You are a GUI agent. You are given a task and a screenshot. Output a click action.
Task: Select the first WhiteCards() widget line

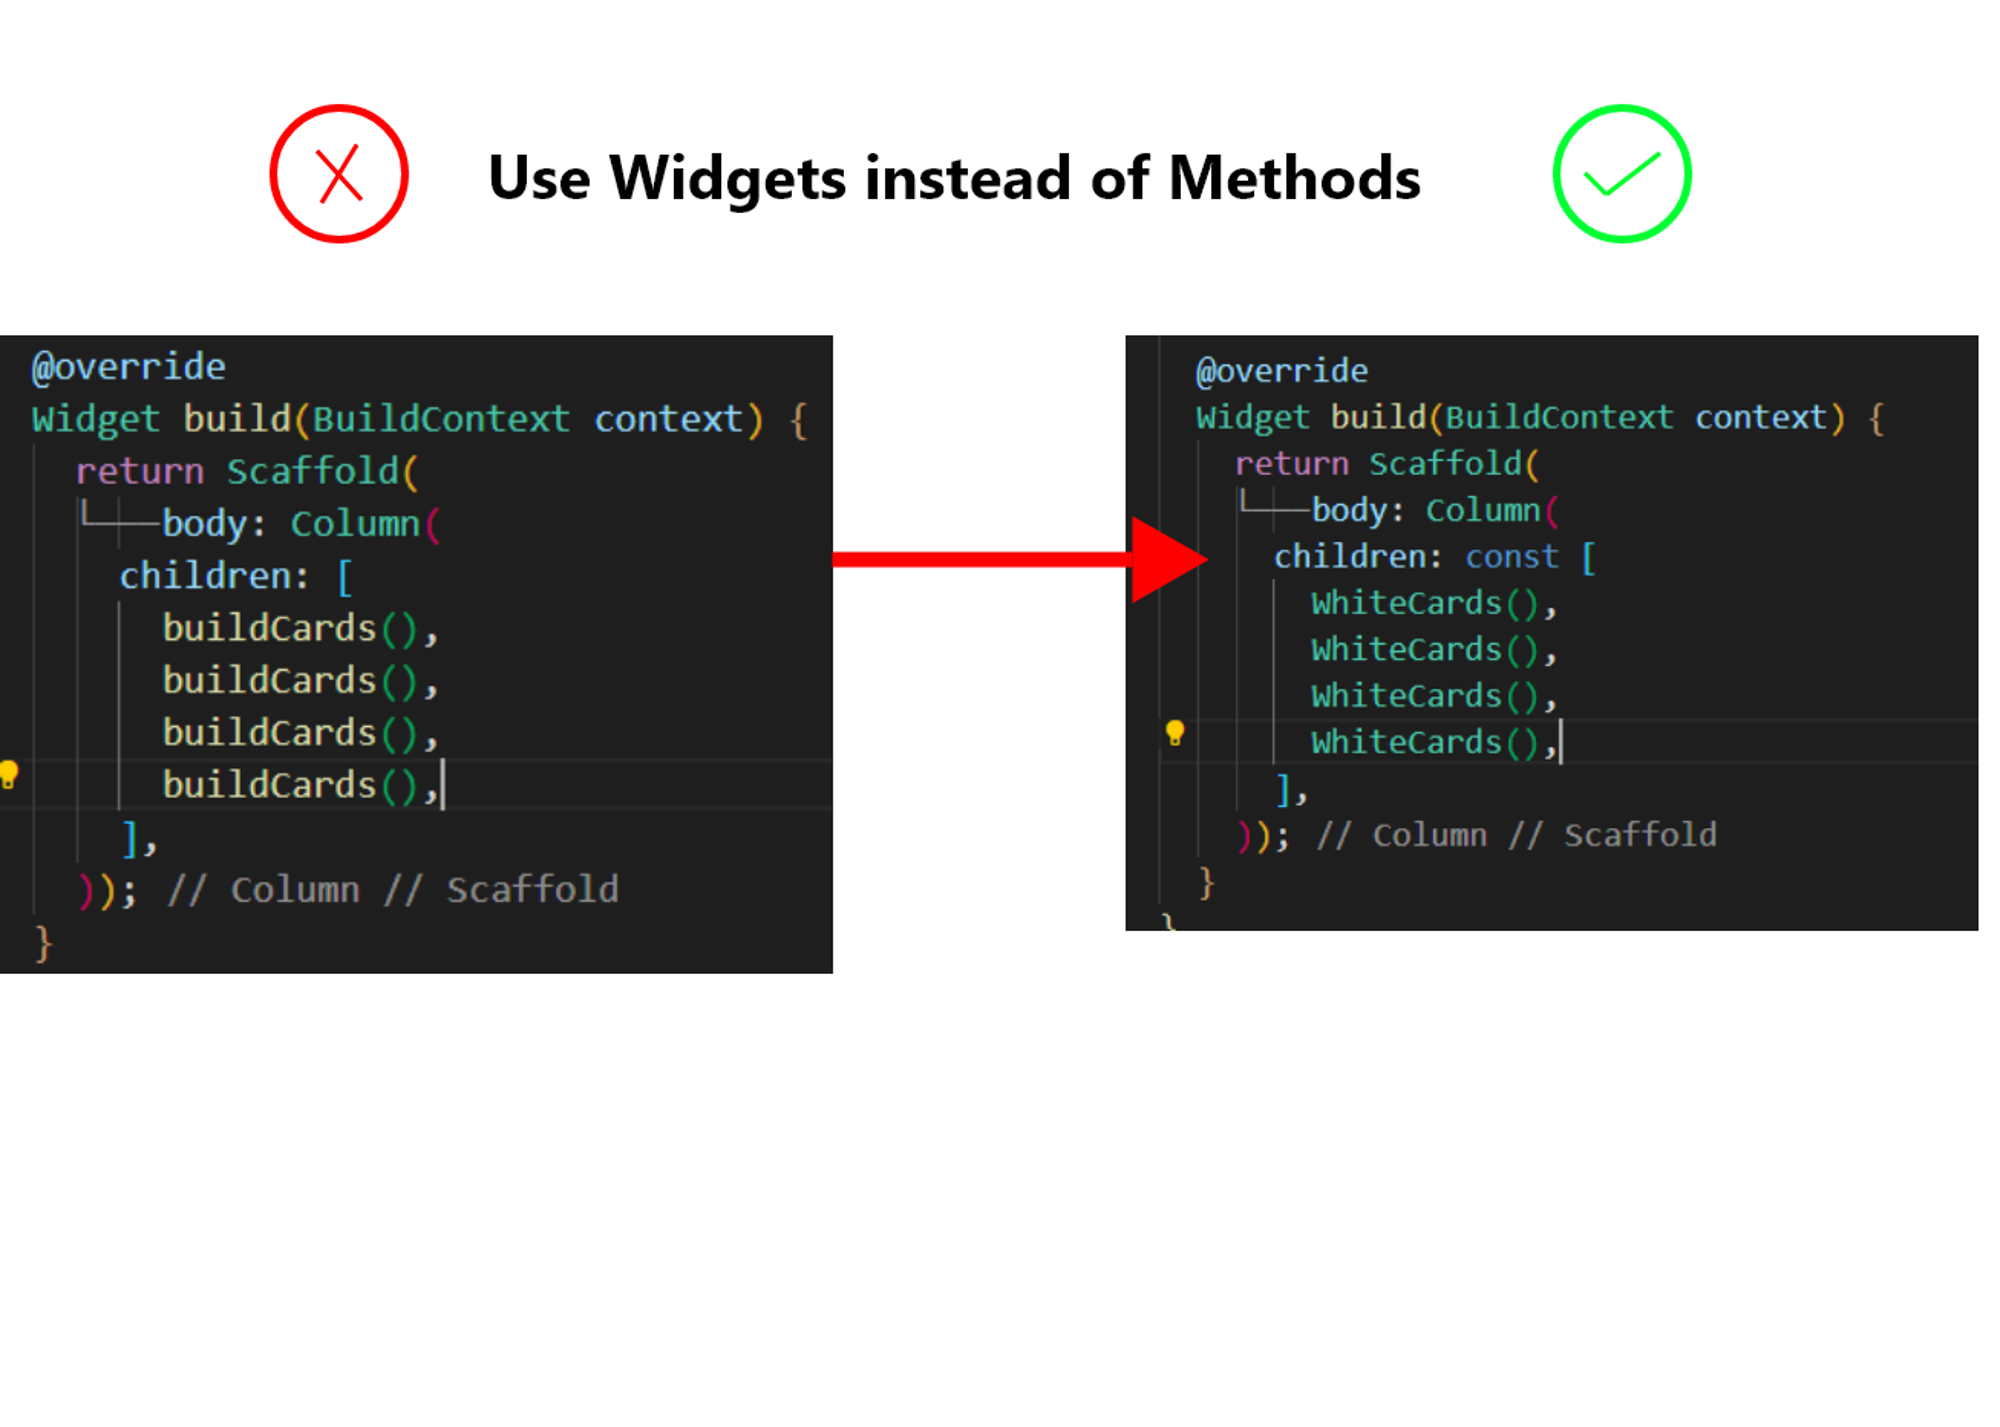click(x=1434, y=603)
